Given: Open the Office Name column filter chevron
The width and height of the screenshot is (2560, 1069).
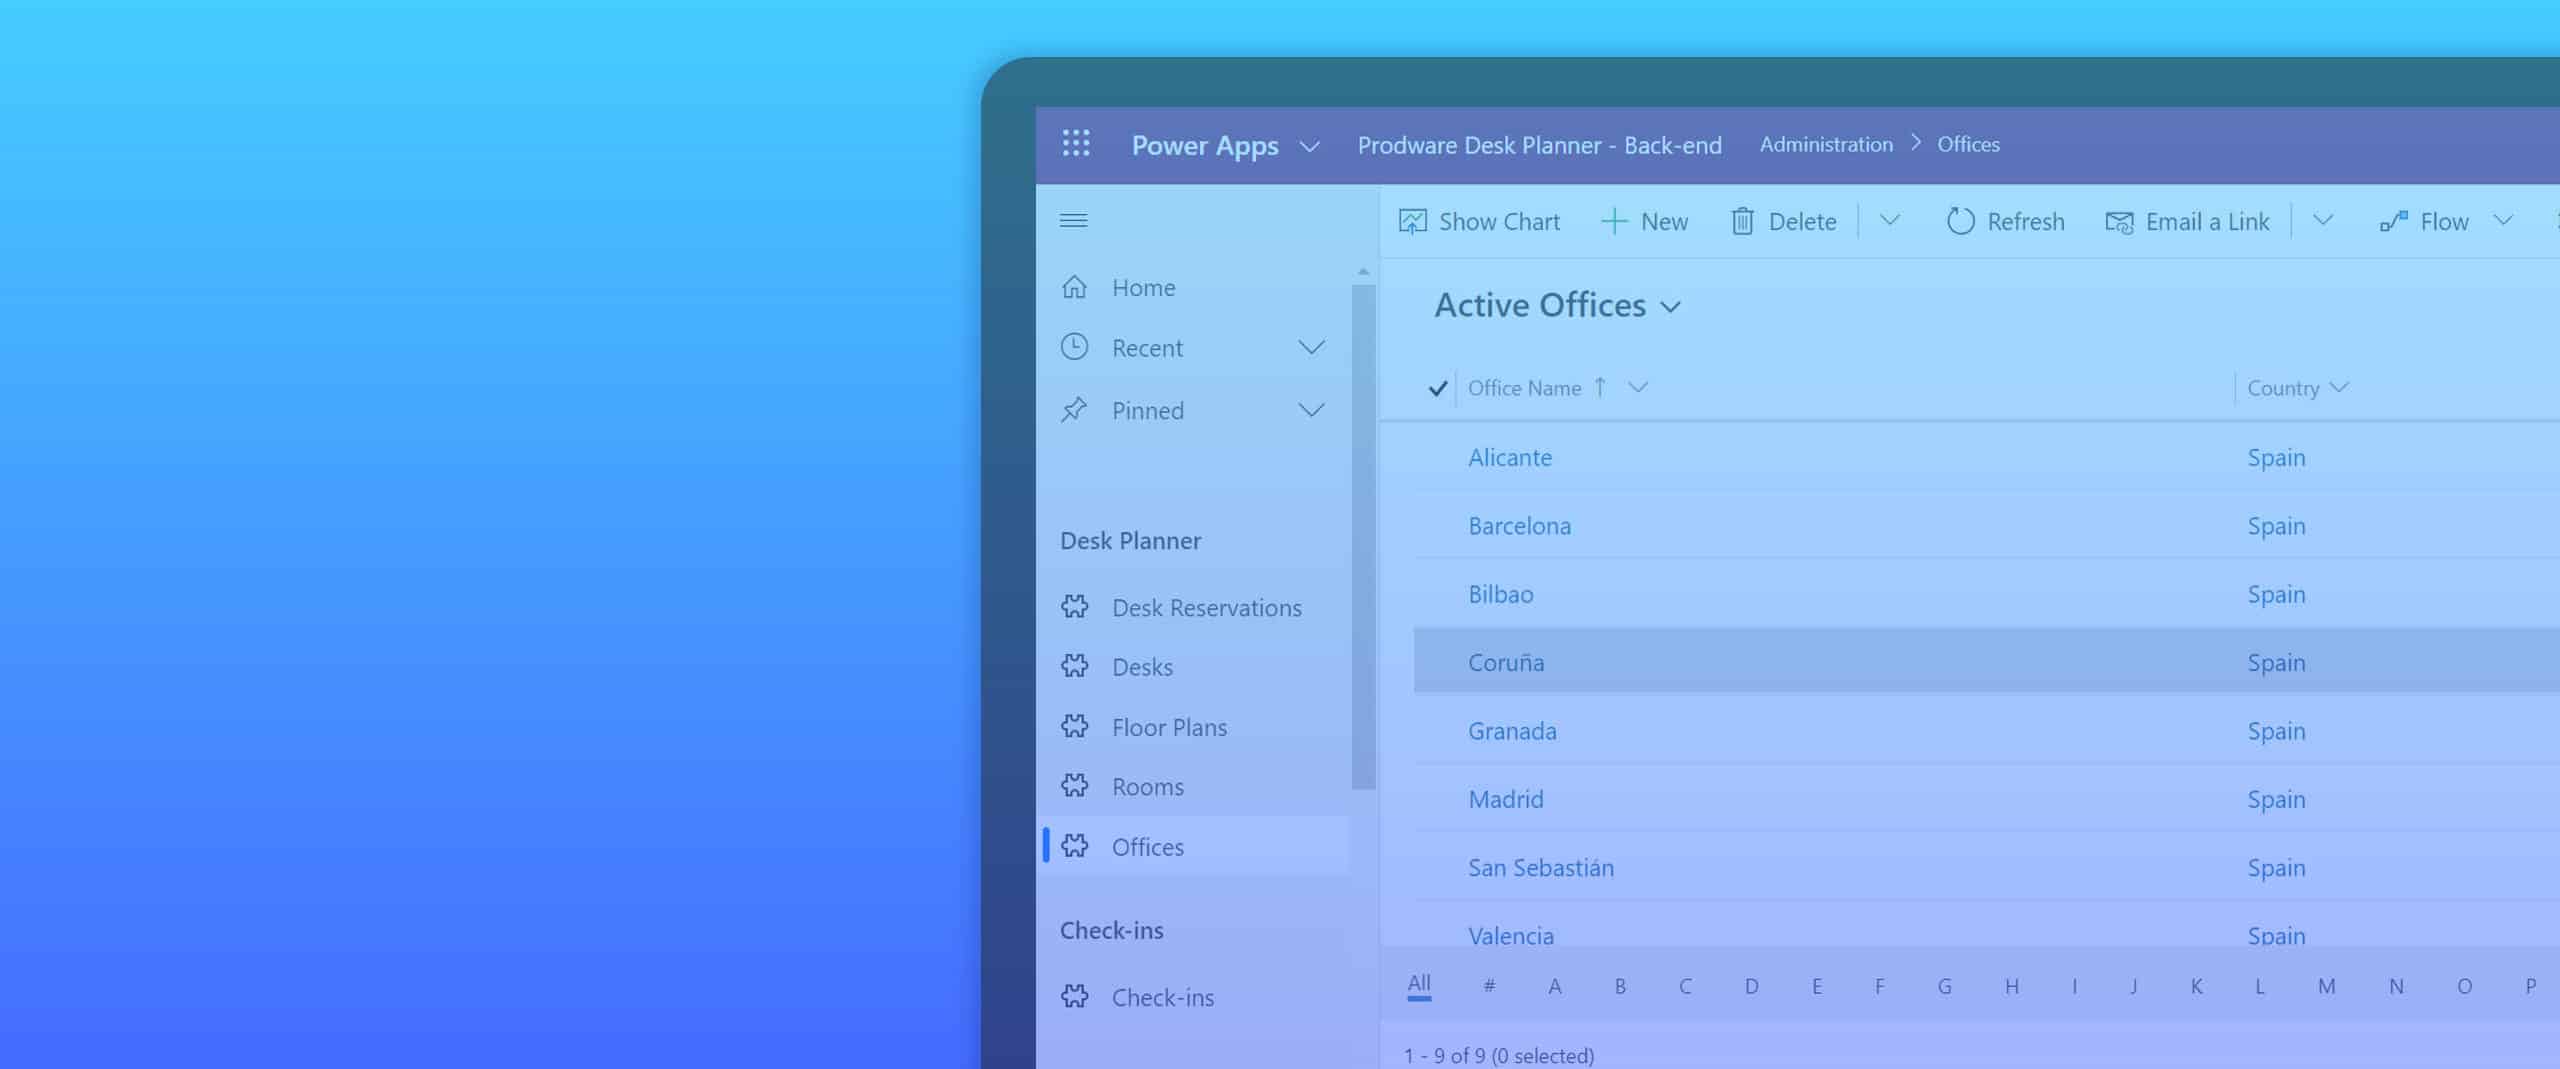Looking at the screenshot, I should [x=1637, y=386].
